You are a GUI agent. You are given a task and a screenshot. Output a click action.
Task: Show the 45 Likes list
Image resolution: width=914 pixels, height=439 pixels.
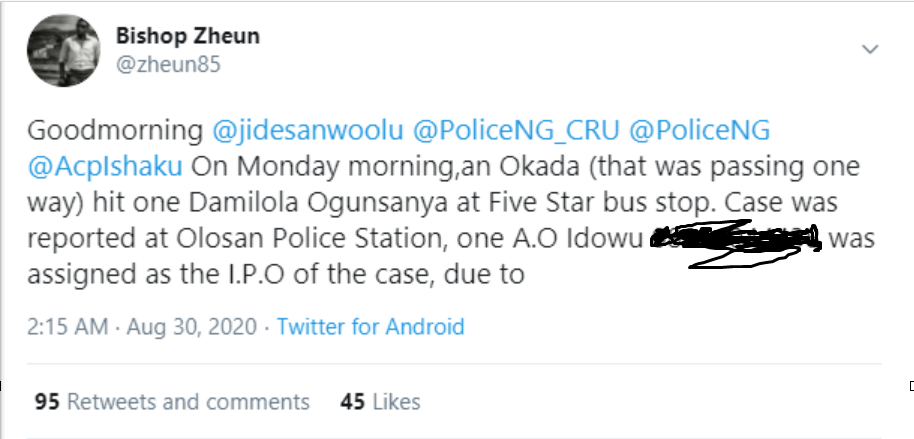click(x=380, y=401)
